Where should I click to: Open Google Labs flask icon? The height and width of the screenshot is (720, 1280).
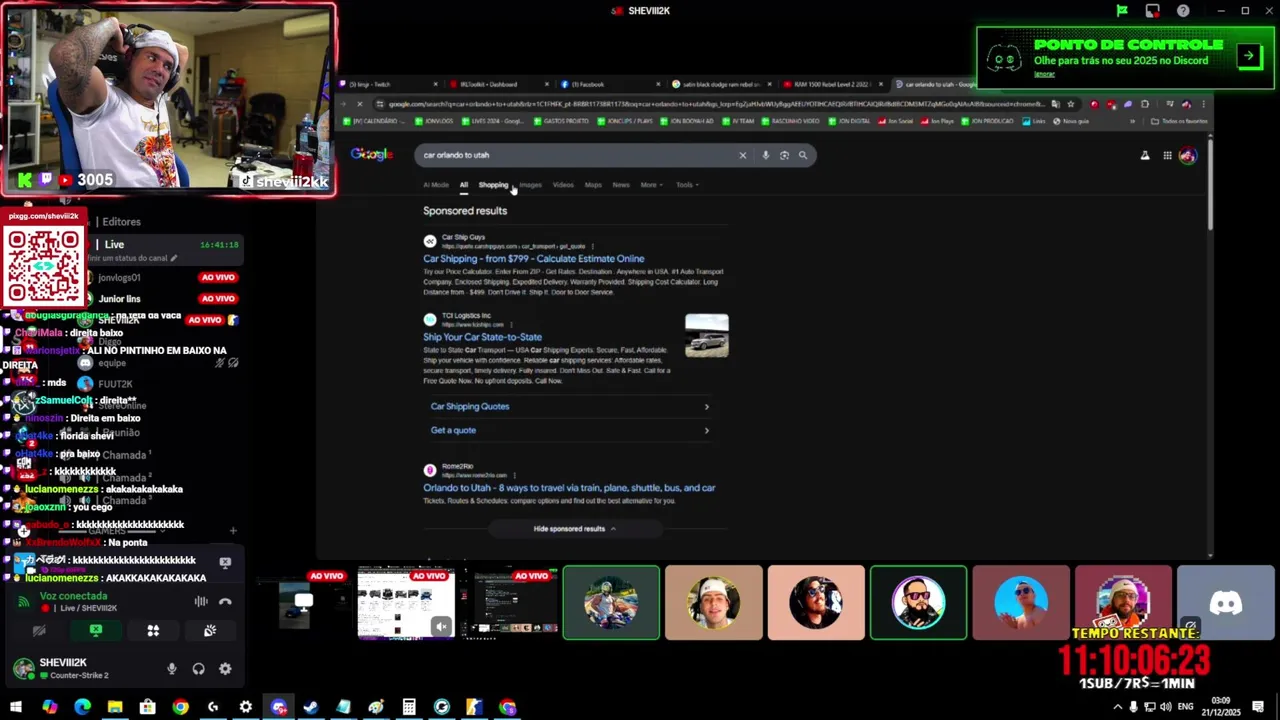coord(1145,155)
